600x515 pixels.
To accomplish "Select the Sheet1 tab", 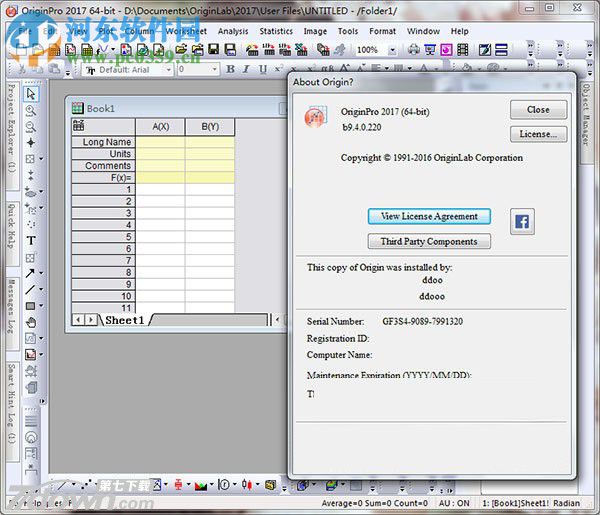I will [125, 320].
